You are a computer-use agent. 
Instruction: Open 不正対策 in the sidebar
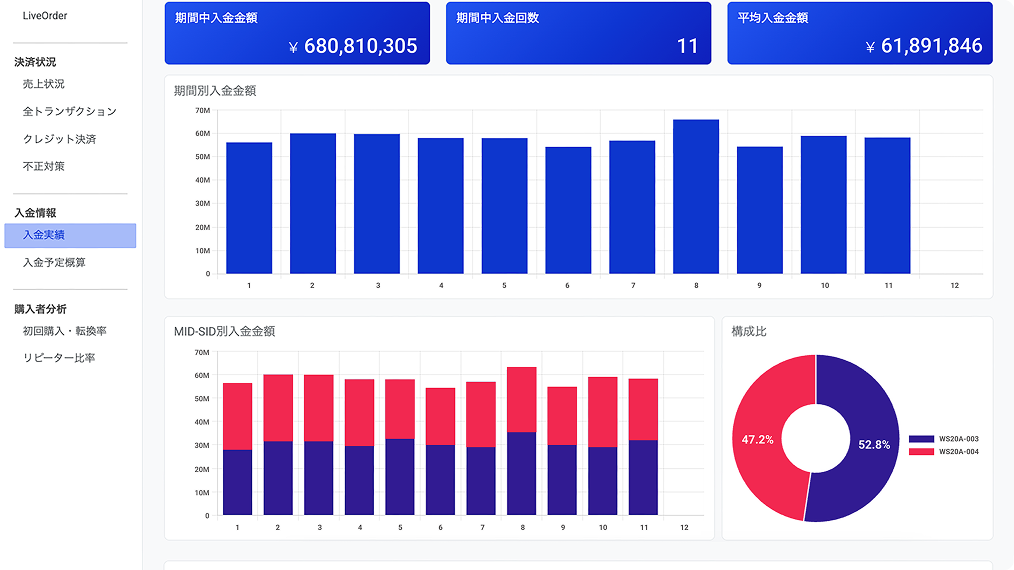tap(43, 166)
